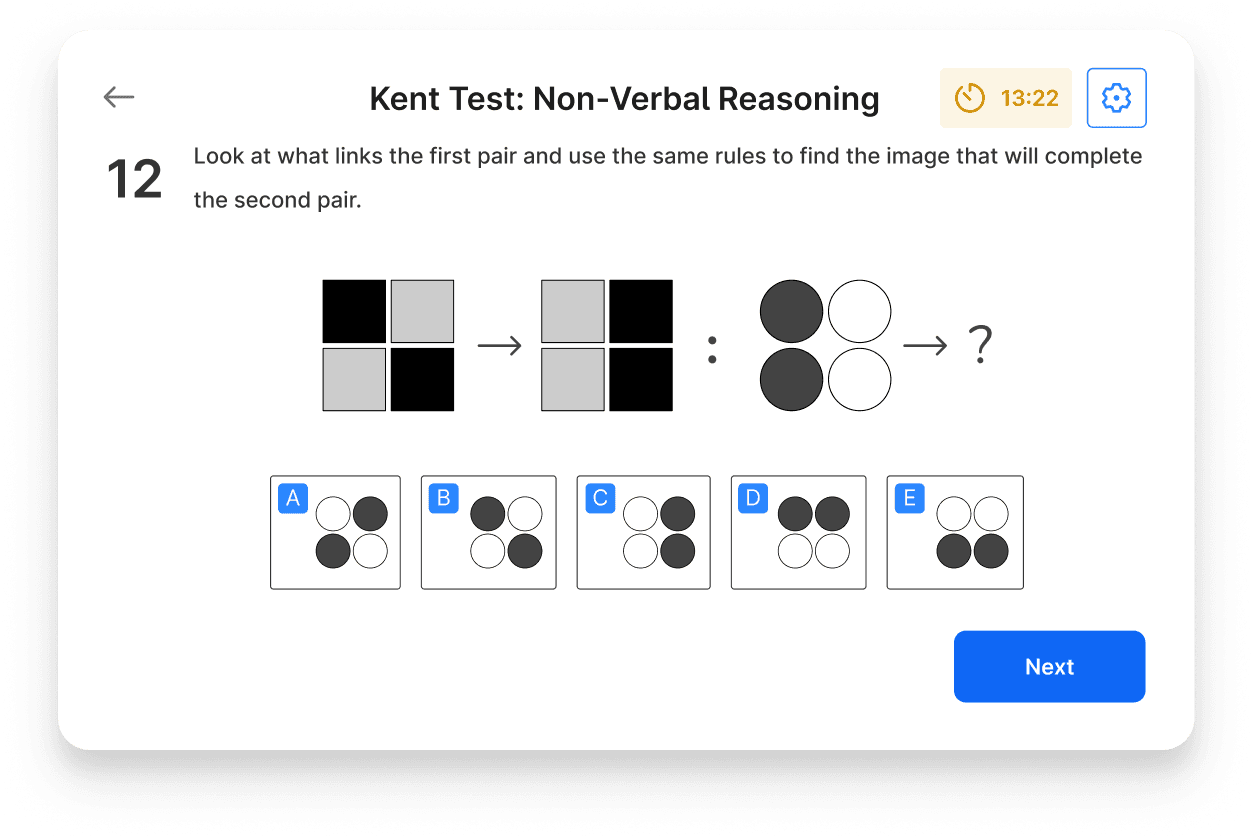Click the Kent Test heading
1252x836 pixels.
click(625, 98)
